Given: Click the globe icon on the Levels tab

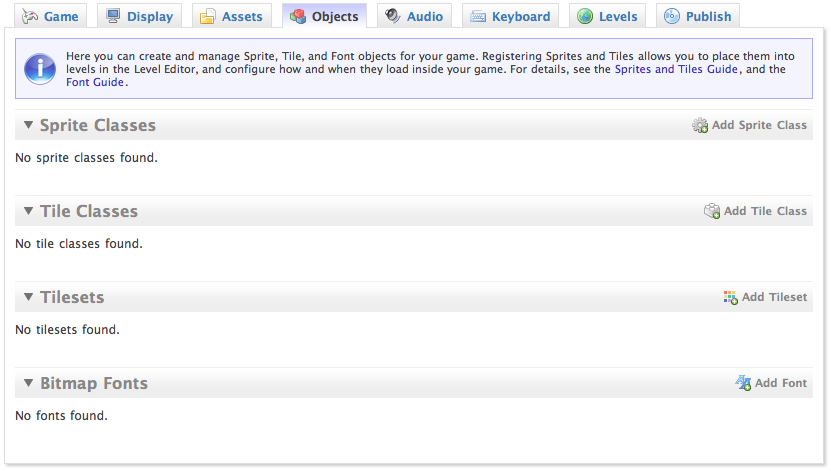Looking at the screenshot, I should pos(585,16).
